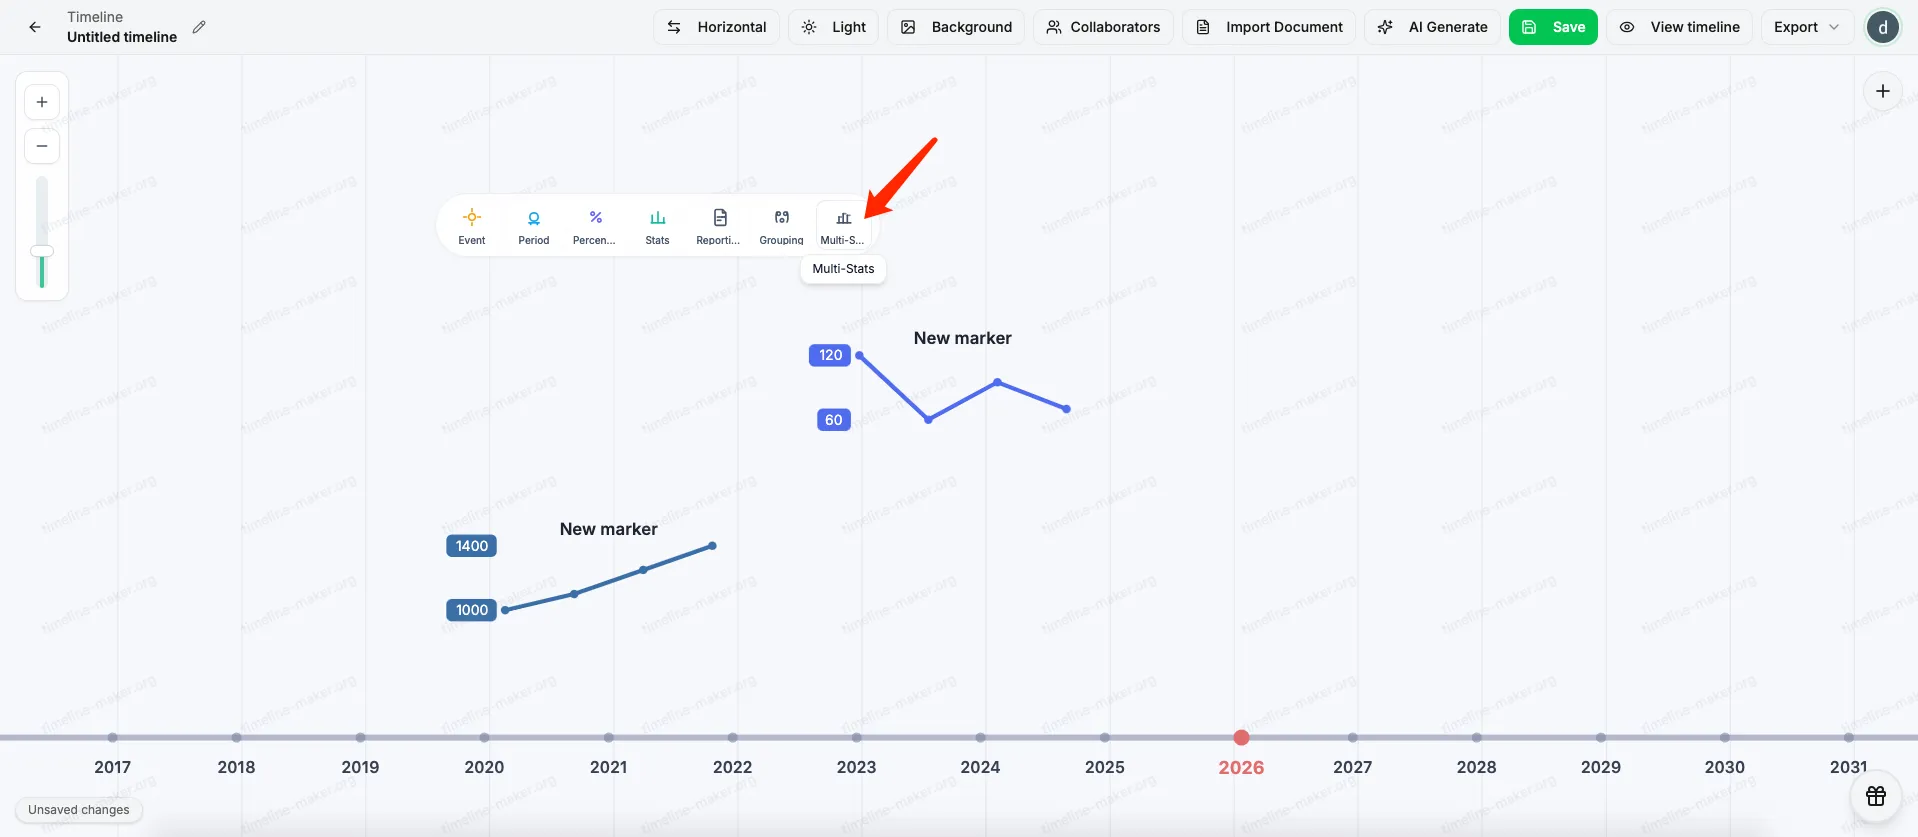This screenshot has width=1918, height=837.
Task: Click the zoom slider handle
Action: 42,251
